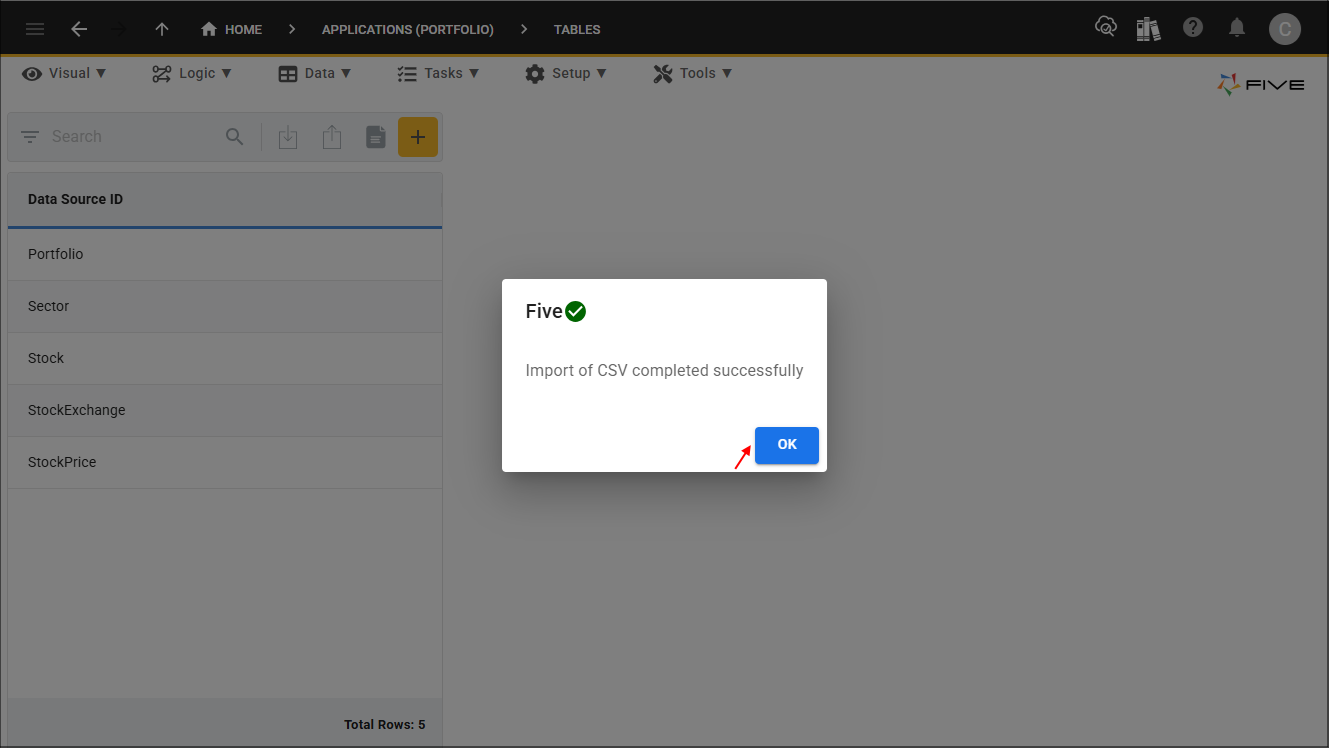The image size is (1329, 748).
Task: Click the document file icon
Action: click(376, 137)
